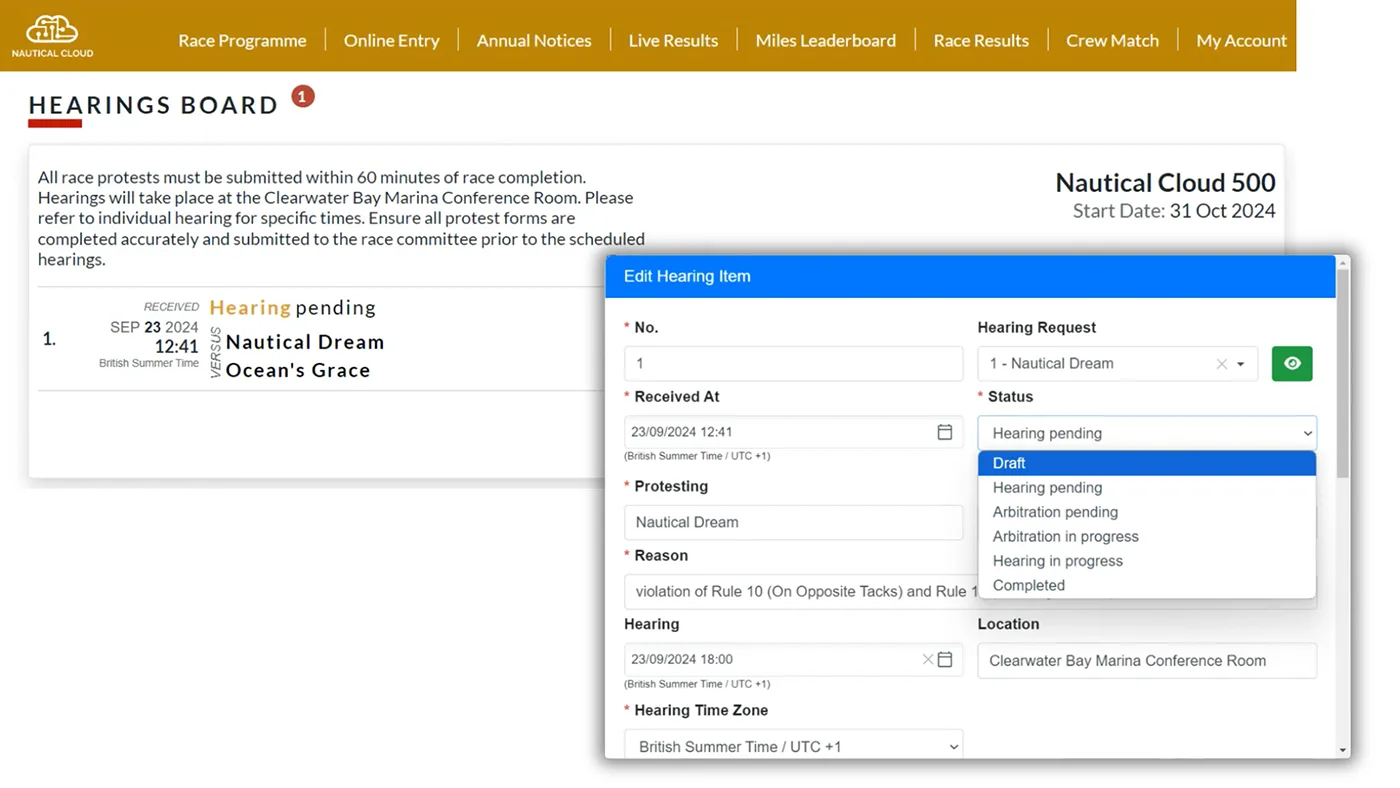Image resolution: width=1400 pixels, height=788 pixels.
Task: Open Annual Notices
Action: point(534,40)
